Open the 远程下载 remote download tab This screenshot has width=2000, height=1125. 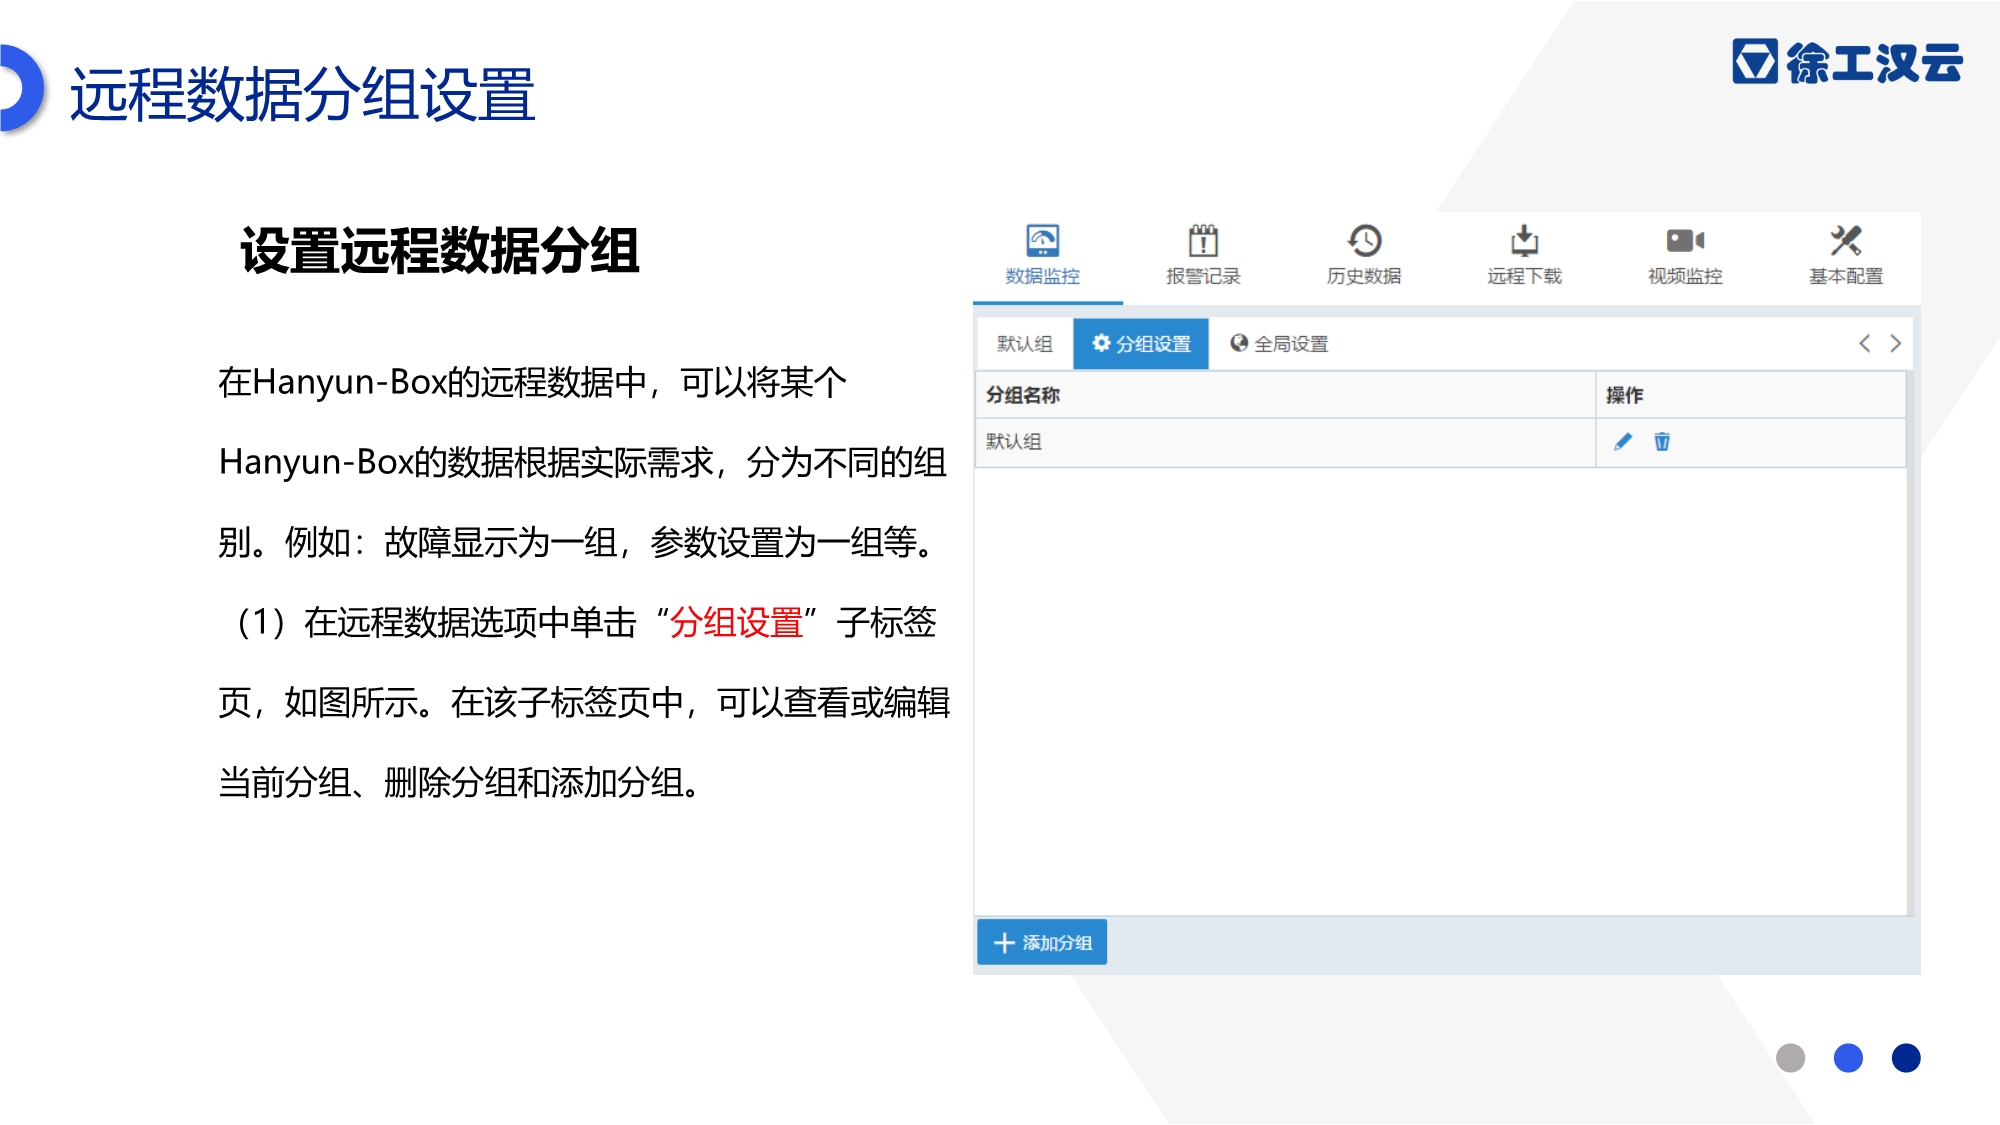1524,256
